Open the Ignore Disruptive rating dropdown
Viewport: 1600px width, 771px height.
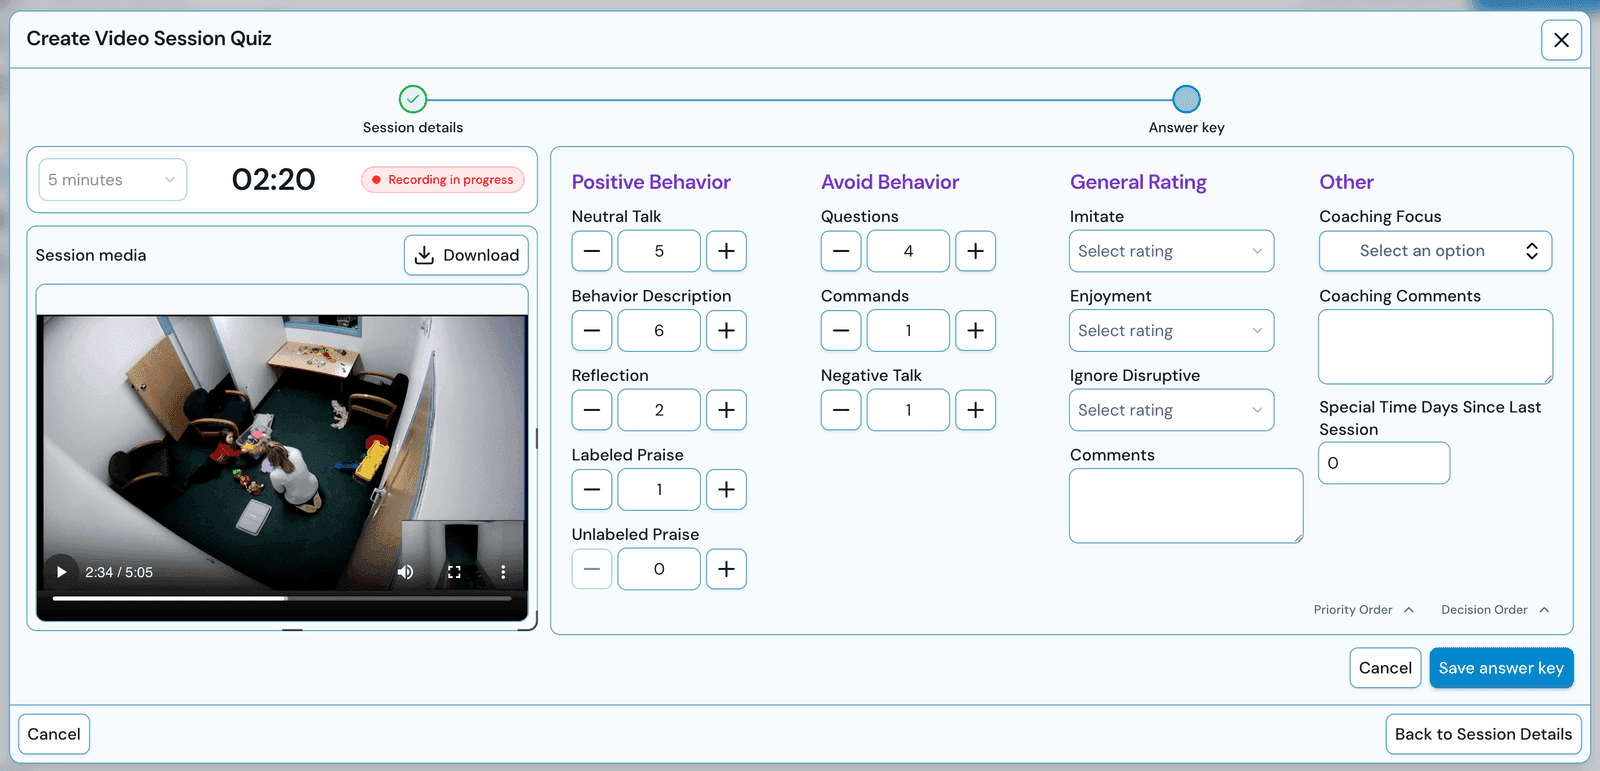click(1171, 410)
